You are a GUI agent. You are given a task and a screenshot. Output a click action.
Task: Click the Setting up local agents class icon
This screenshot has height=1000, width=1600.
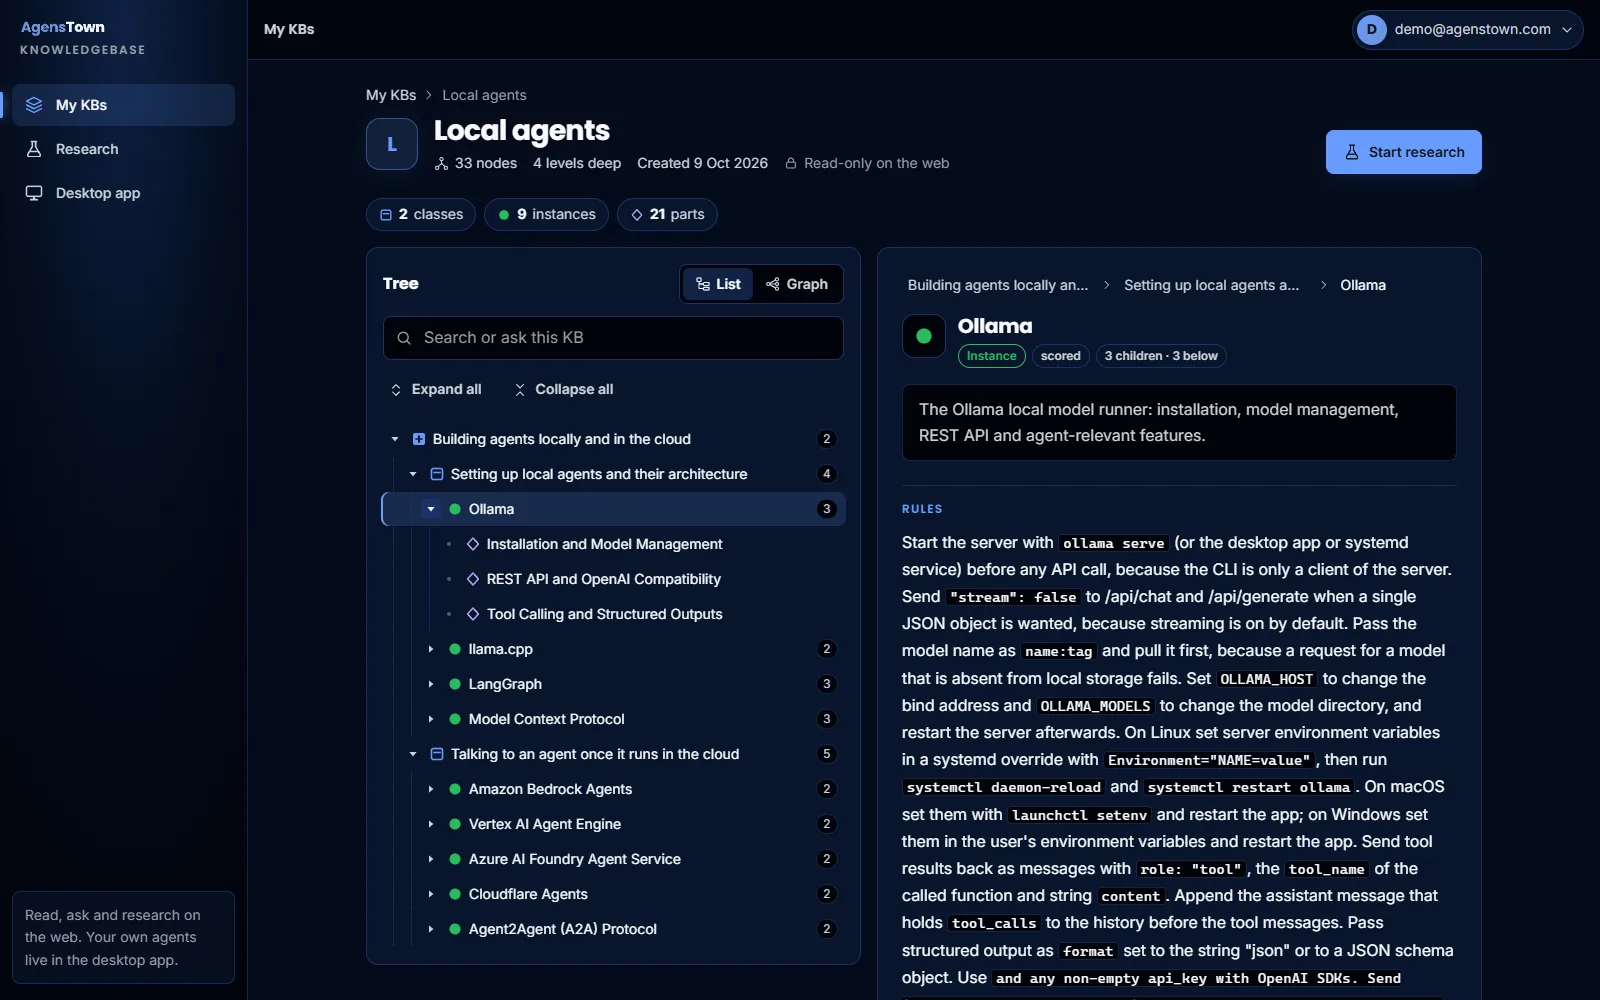pos(437,474)
